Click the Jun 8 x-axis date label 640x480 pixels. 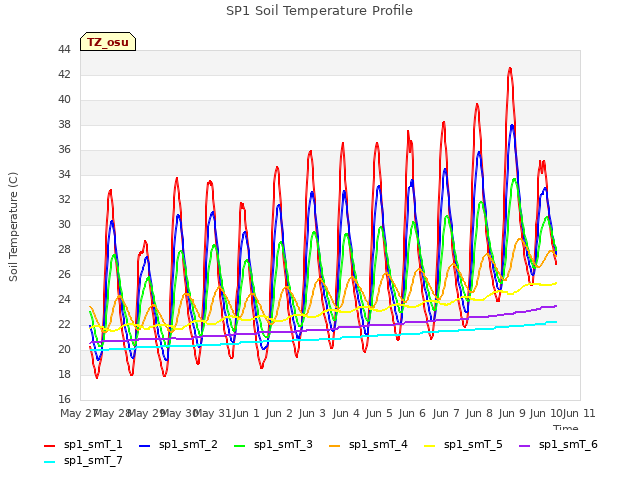(480, 413)
